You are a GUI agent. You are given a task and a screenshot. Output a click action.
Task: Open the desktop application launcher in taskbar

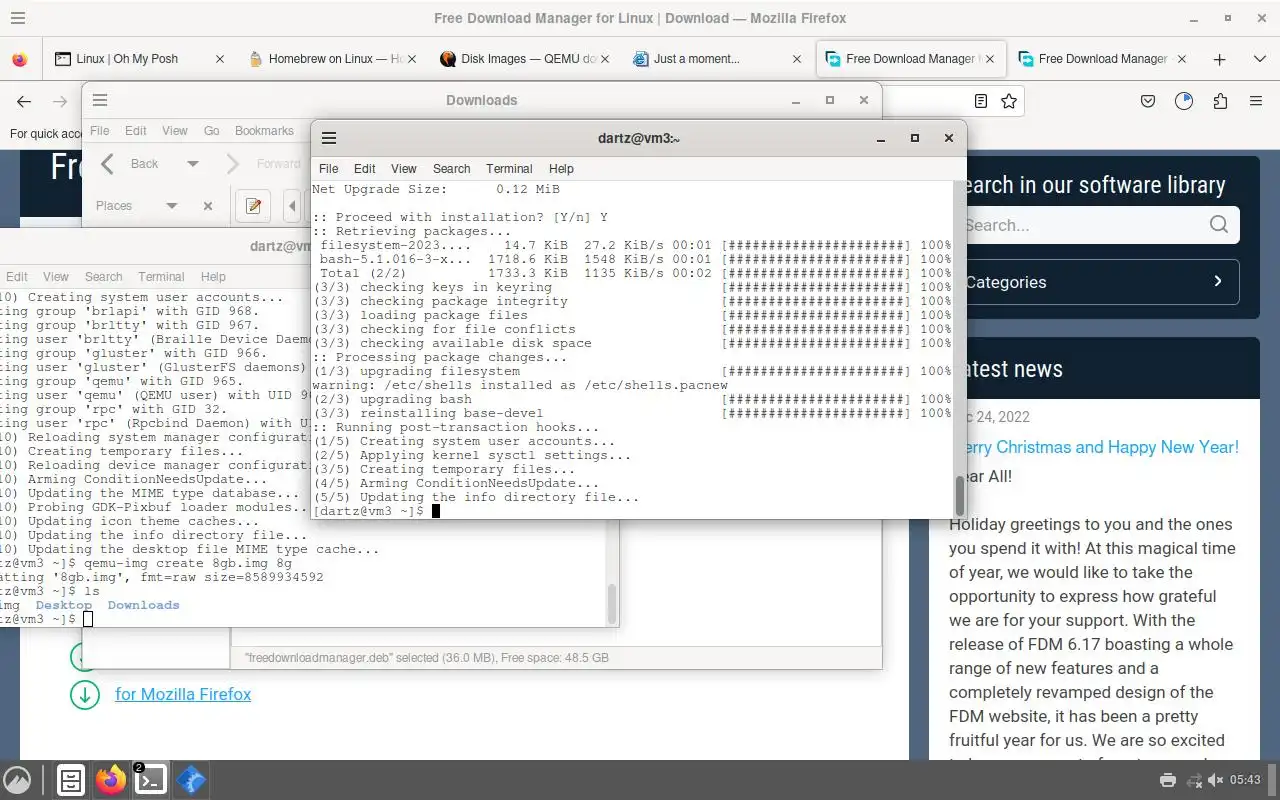pos(17,780)
